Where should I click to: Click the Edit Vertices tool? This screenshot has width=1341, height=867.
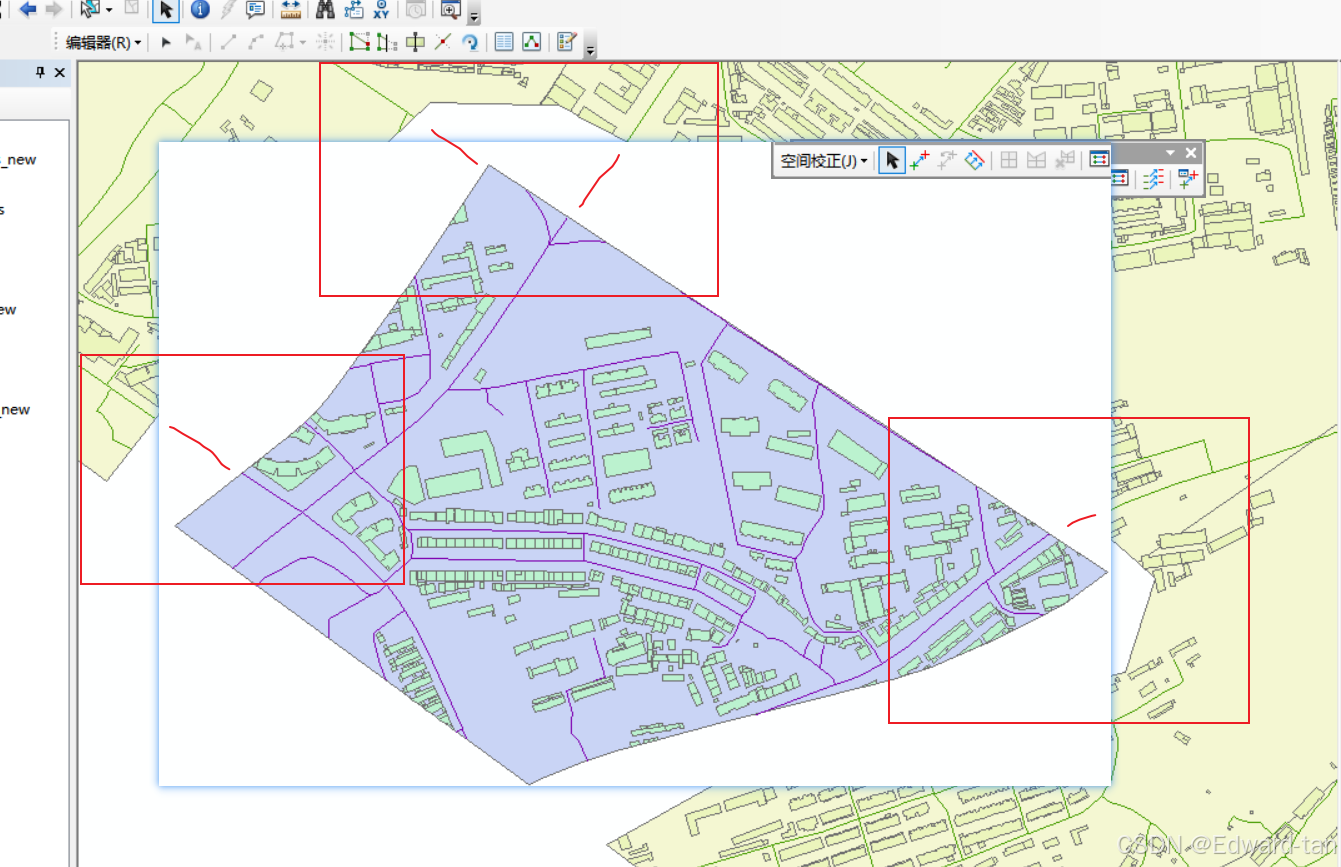pos(359,42)
